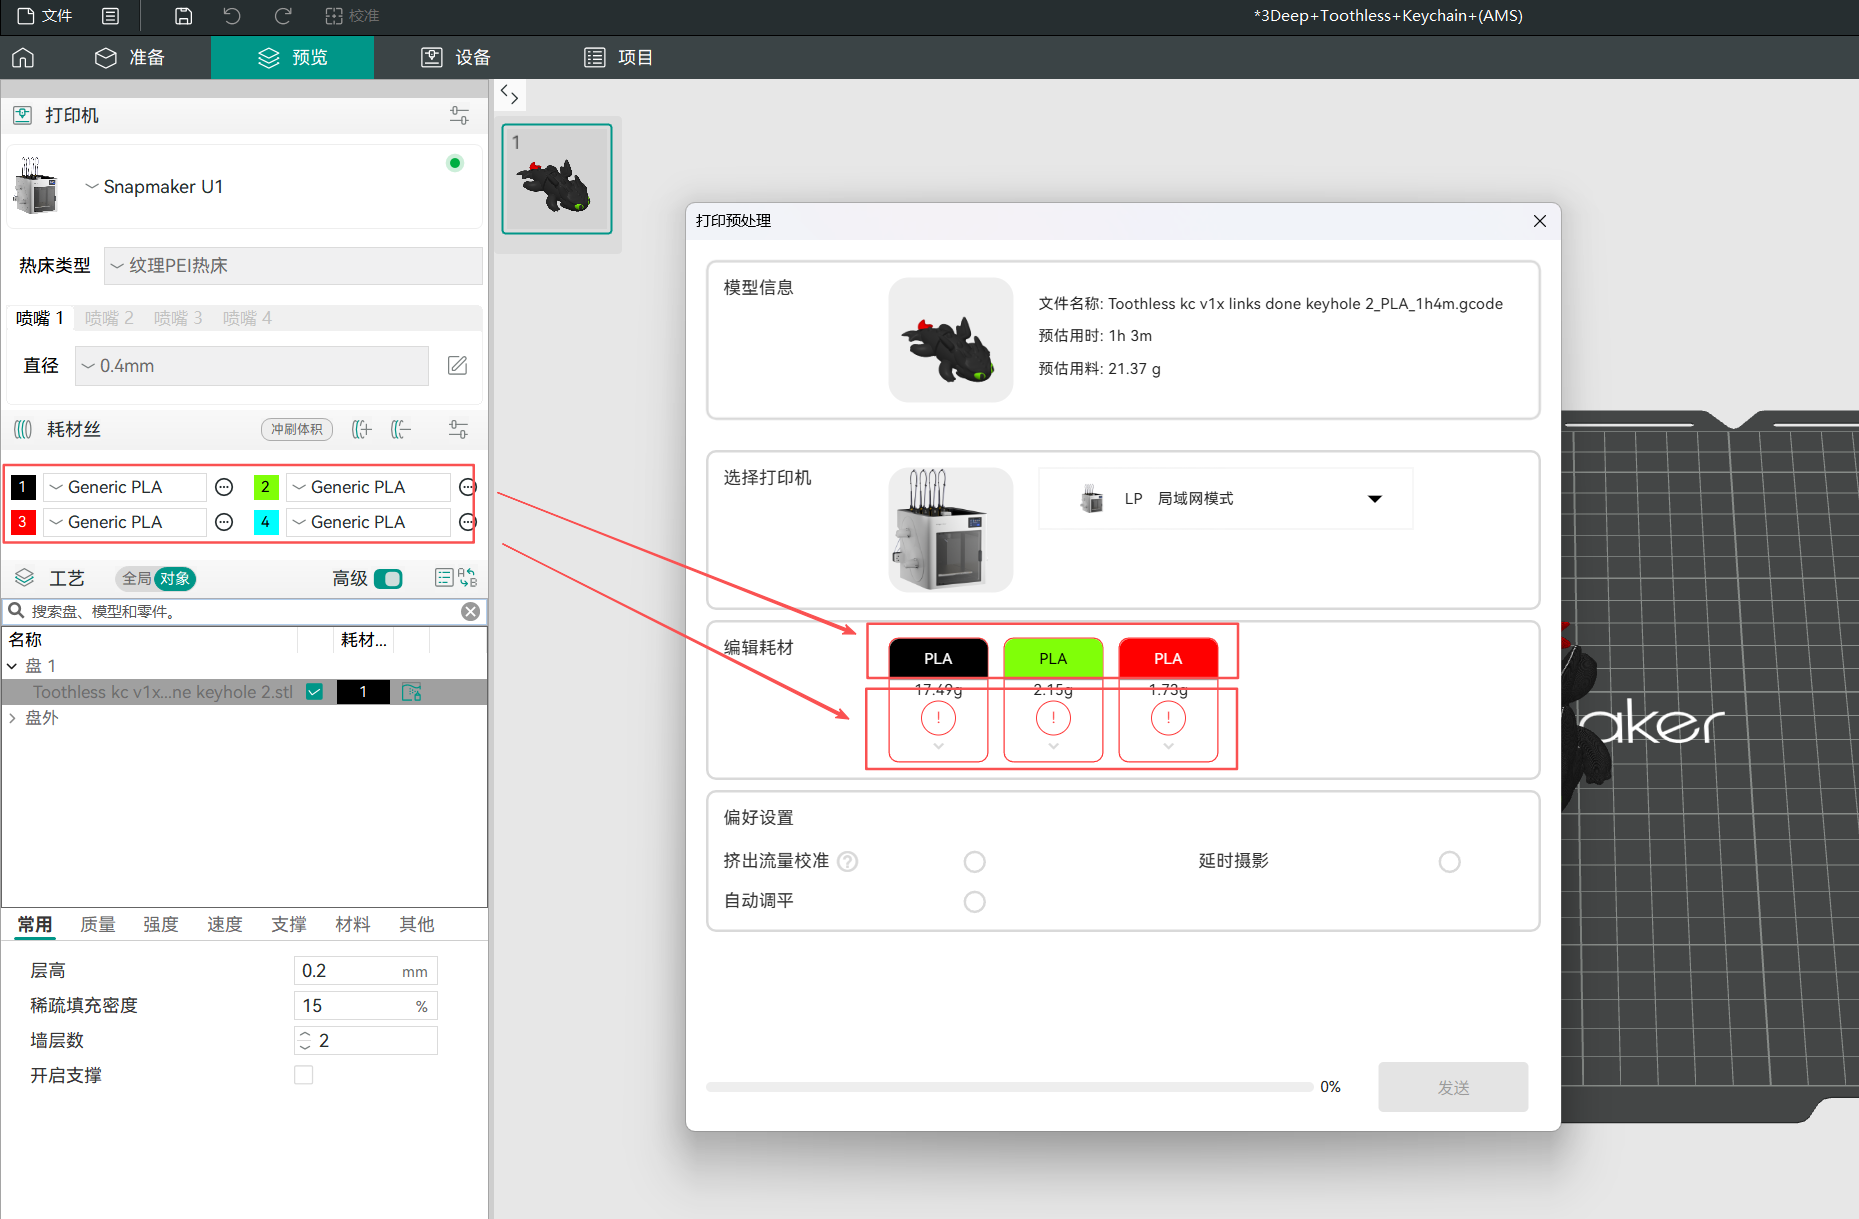Clear the search box with X icon

point(470,612)
